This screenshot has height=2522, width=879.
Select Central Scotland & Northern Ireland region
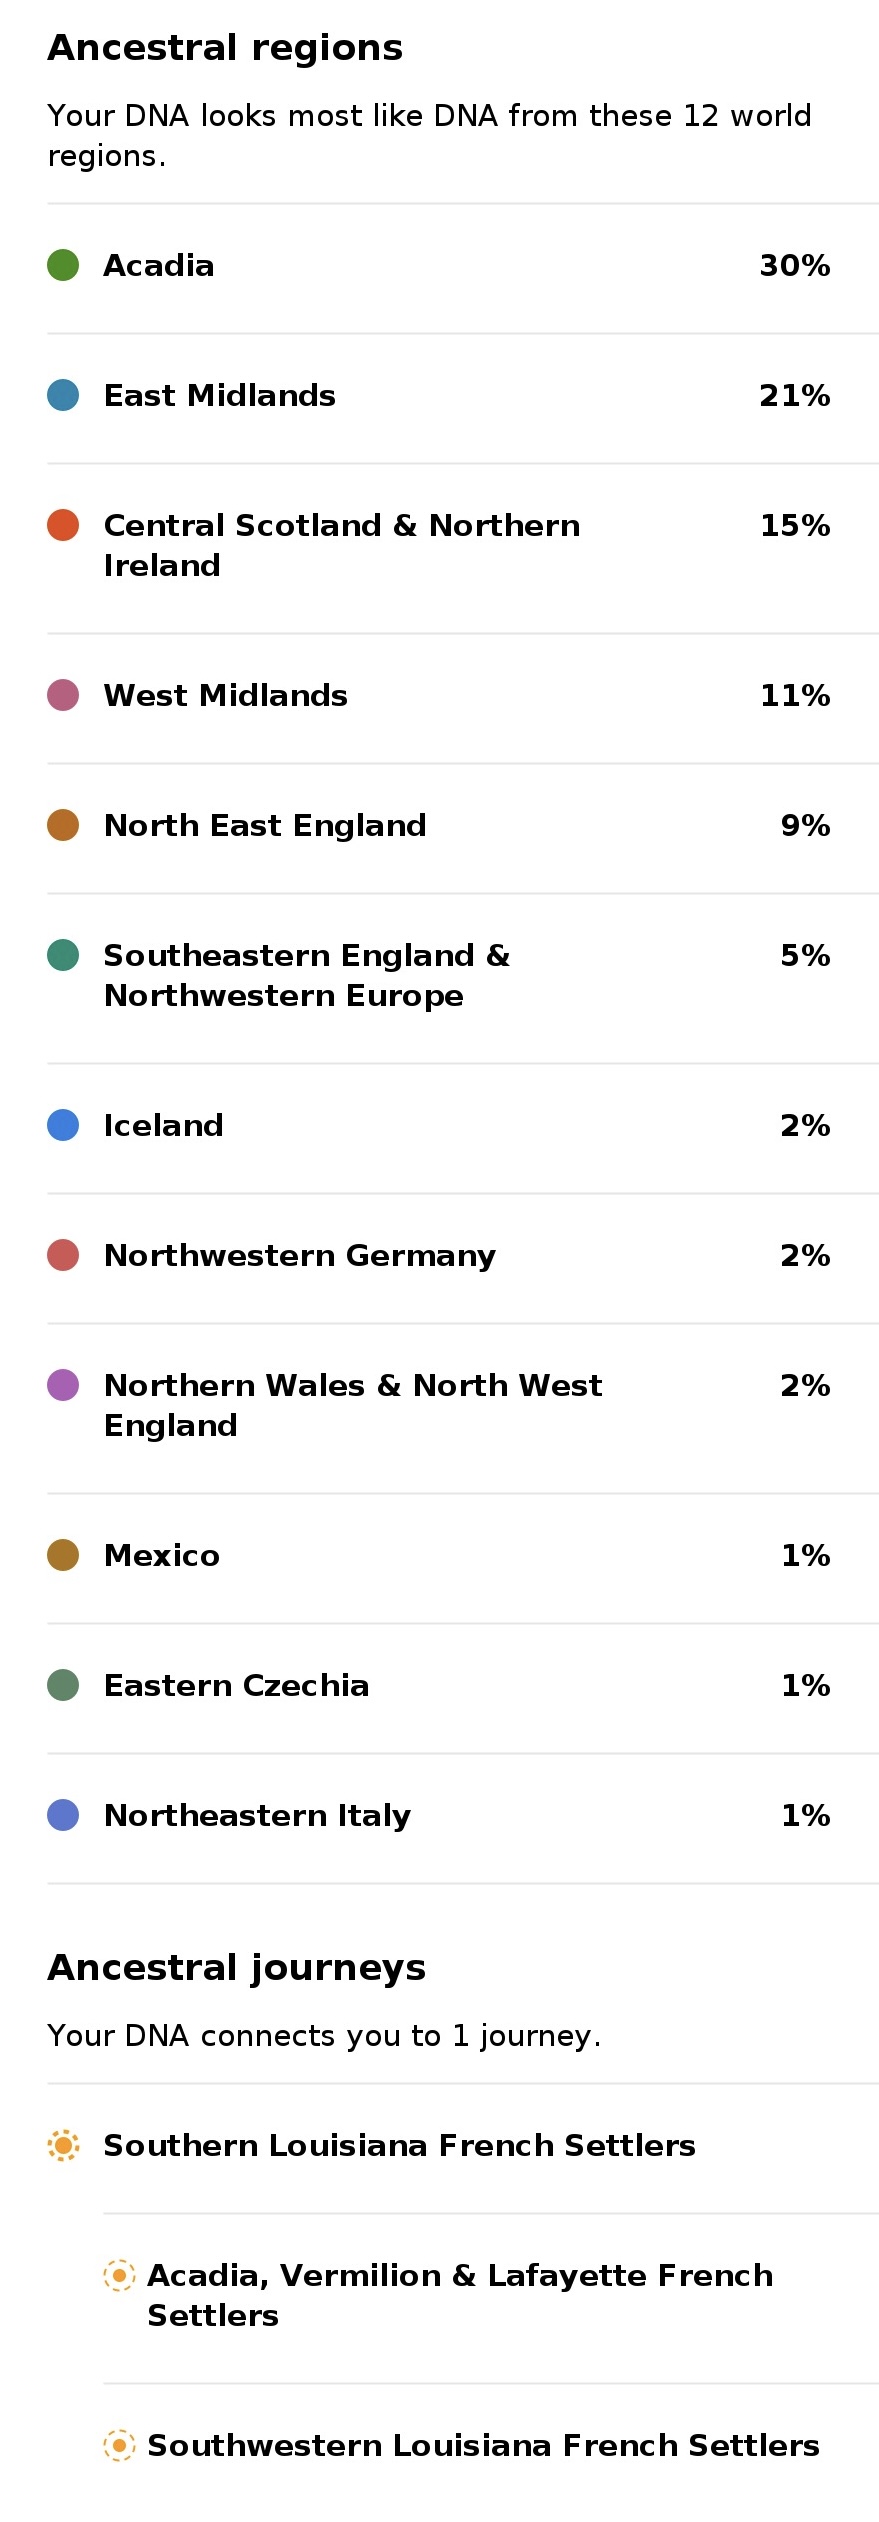(463, 548)
